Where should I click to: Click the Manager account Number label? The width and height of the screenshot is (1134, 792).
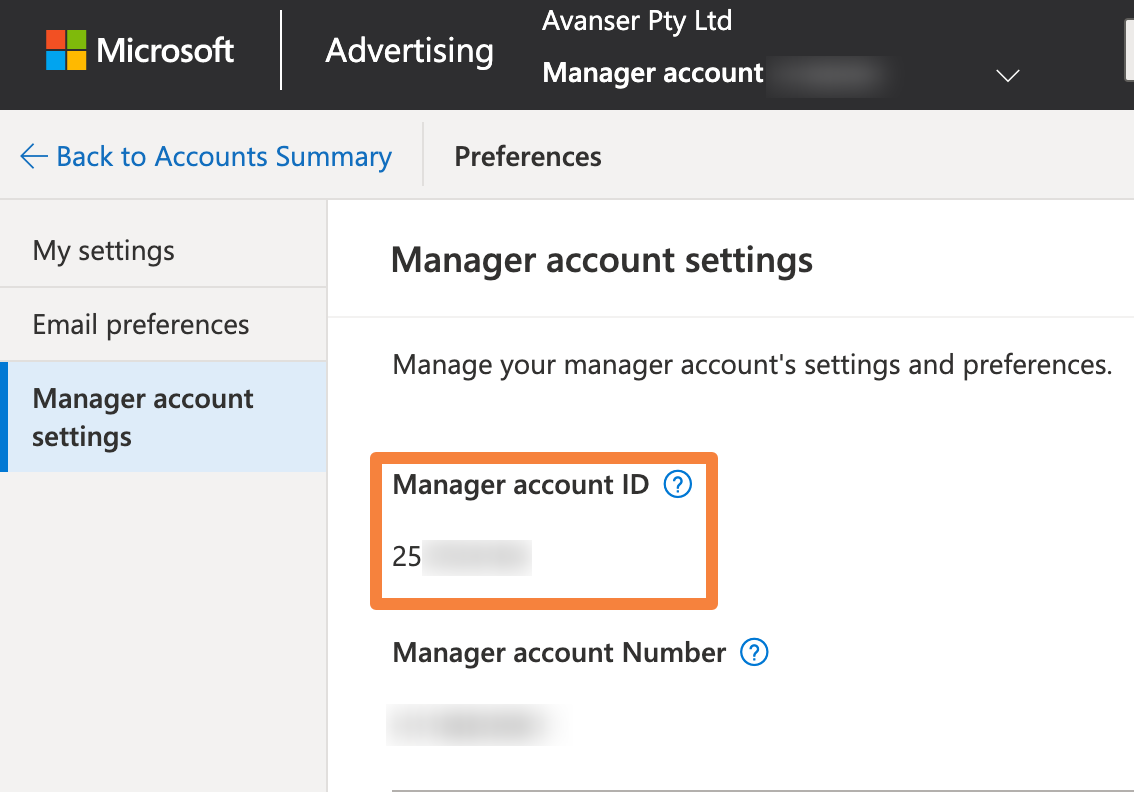click(559, 653)
